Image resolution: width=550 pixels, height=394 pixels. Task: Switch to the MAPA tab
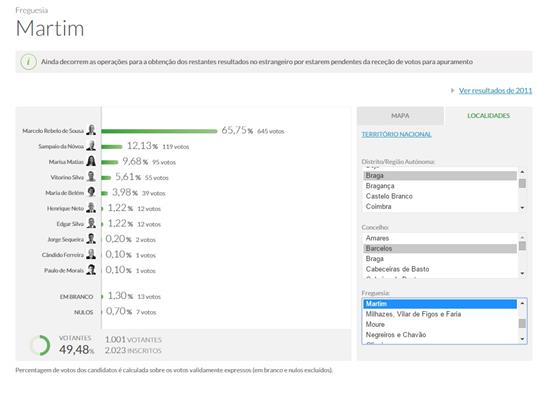[400, 116]
